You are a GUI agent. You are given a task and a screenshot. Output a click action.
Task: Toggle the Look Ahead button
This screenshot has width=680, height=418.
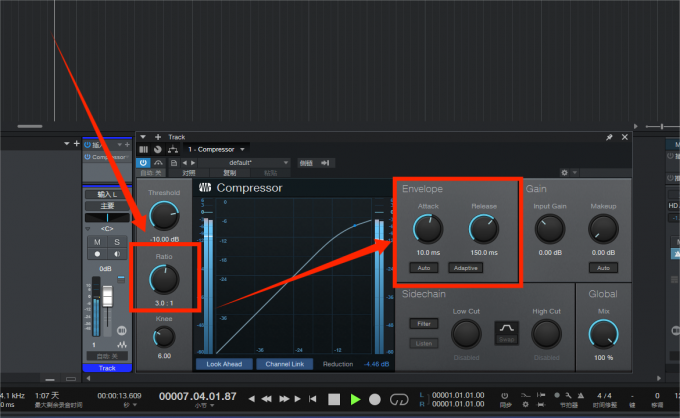(x=224, y=364)
